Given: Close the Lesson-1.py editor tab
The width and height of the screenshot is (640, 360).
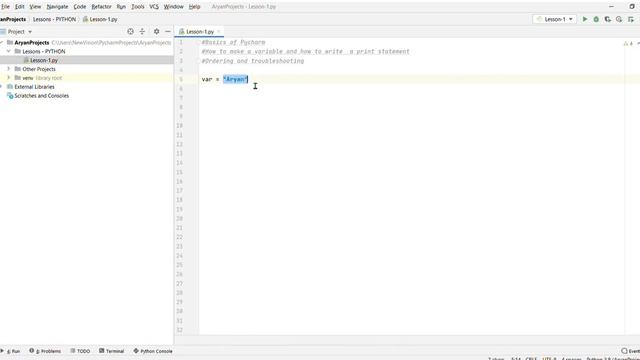Looking at the screenshot, I should coord(219,31).
